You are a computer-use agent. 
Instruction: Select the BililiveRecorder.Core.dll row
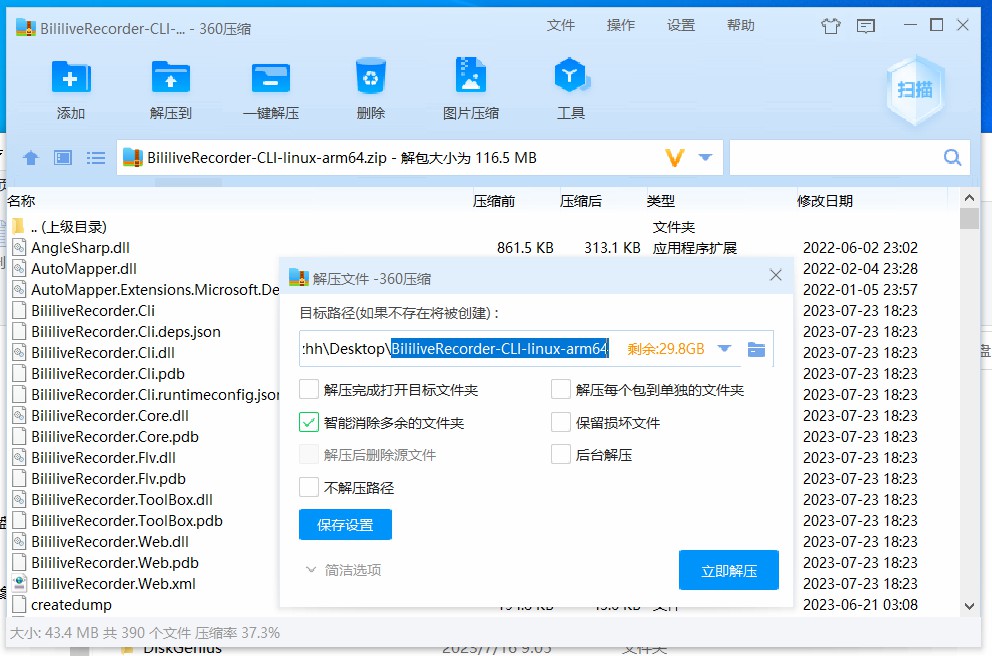(110, 416)
